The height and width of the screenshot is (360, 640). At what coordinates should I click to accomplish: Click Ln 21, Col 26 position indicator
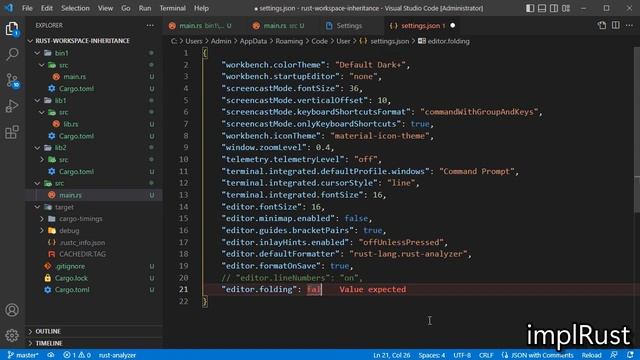pos(391,355)
